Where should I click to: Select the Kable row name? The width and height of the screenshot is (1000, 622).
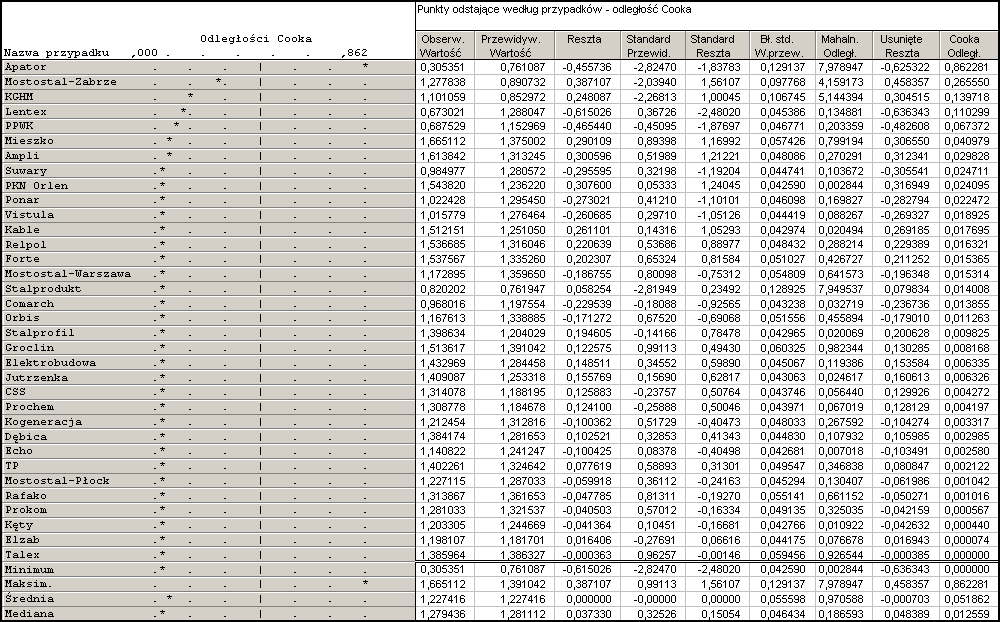click(22, 230)
